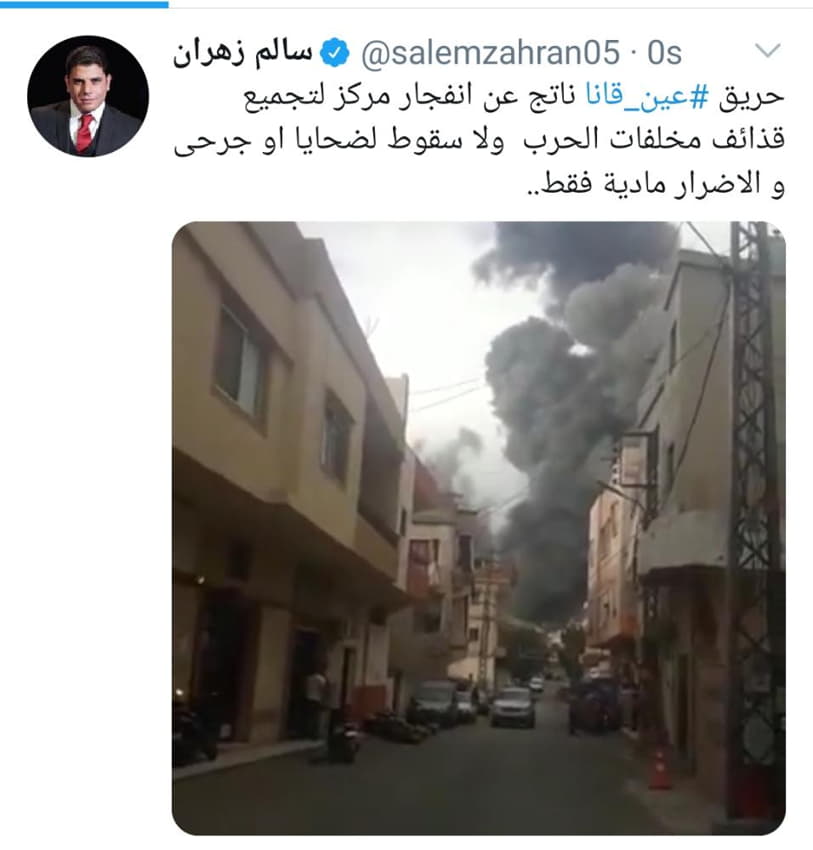The height and width of the screenshot is (850, 813).
Task: Open Salem Zahran's profile picture
Action: [88, 96]
